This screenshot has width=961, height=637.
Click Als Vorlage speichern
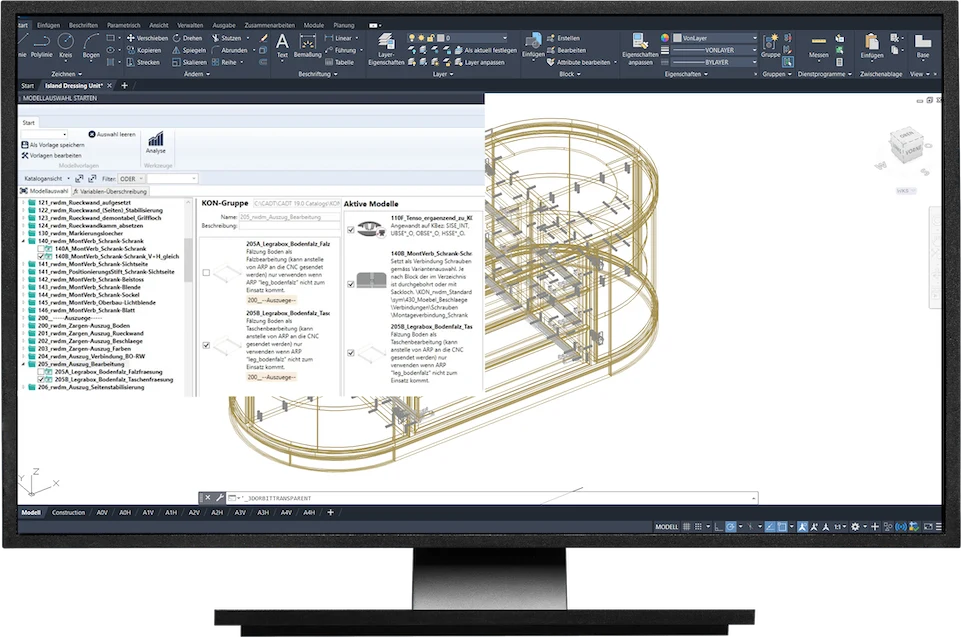[x=53, y=145]
